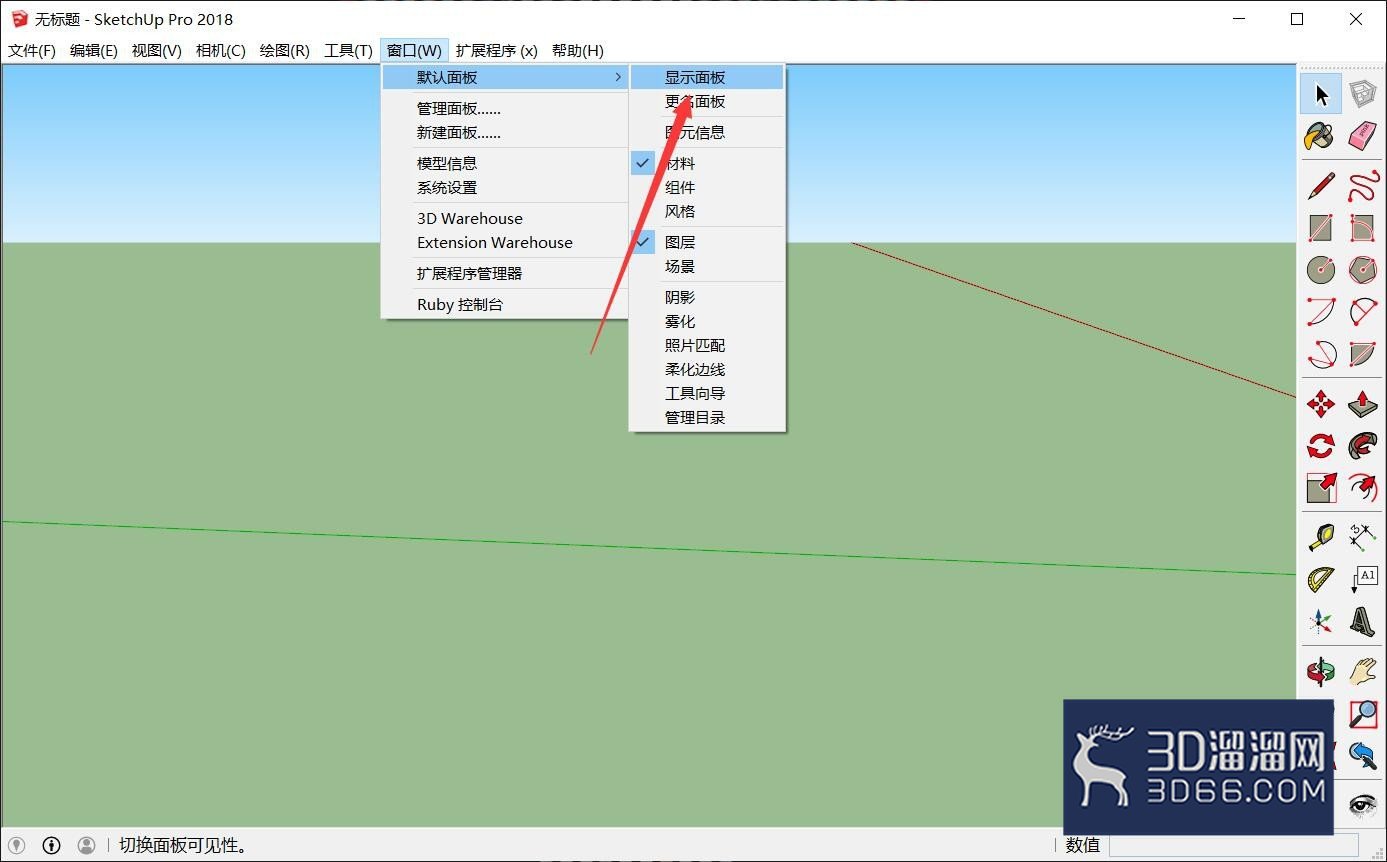Select the Circle tool
This screenshot has width=1387, height=862.
coord(1321,269)
